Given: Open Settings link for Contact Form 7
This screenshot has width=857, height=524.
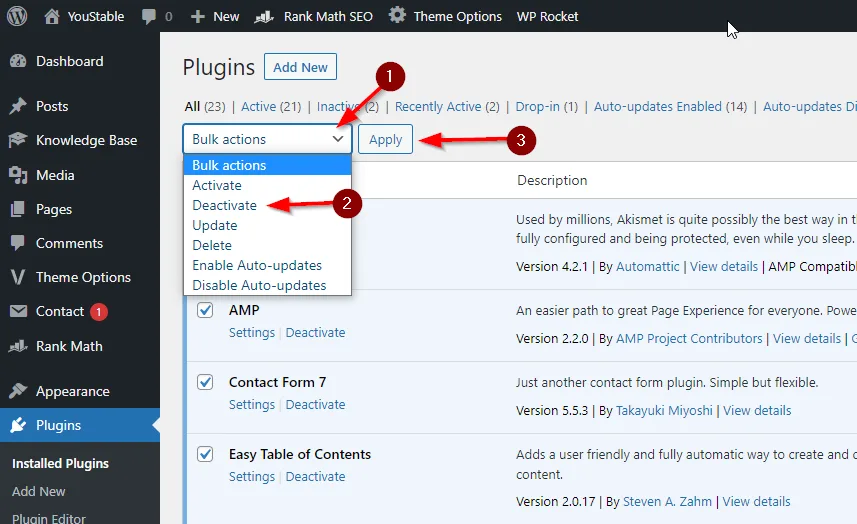Looking at the screenshot, I should click(x=251, y=405).
